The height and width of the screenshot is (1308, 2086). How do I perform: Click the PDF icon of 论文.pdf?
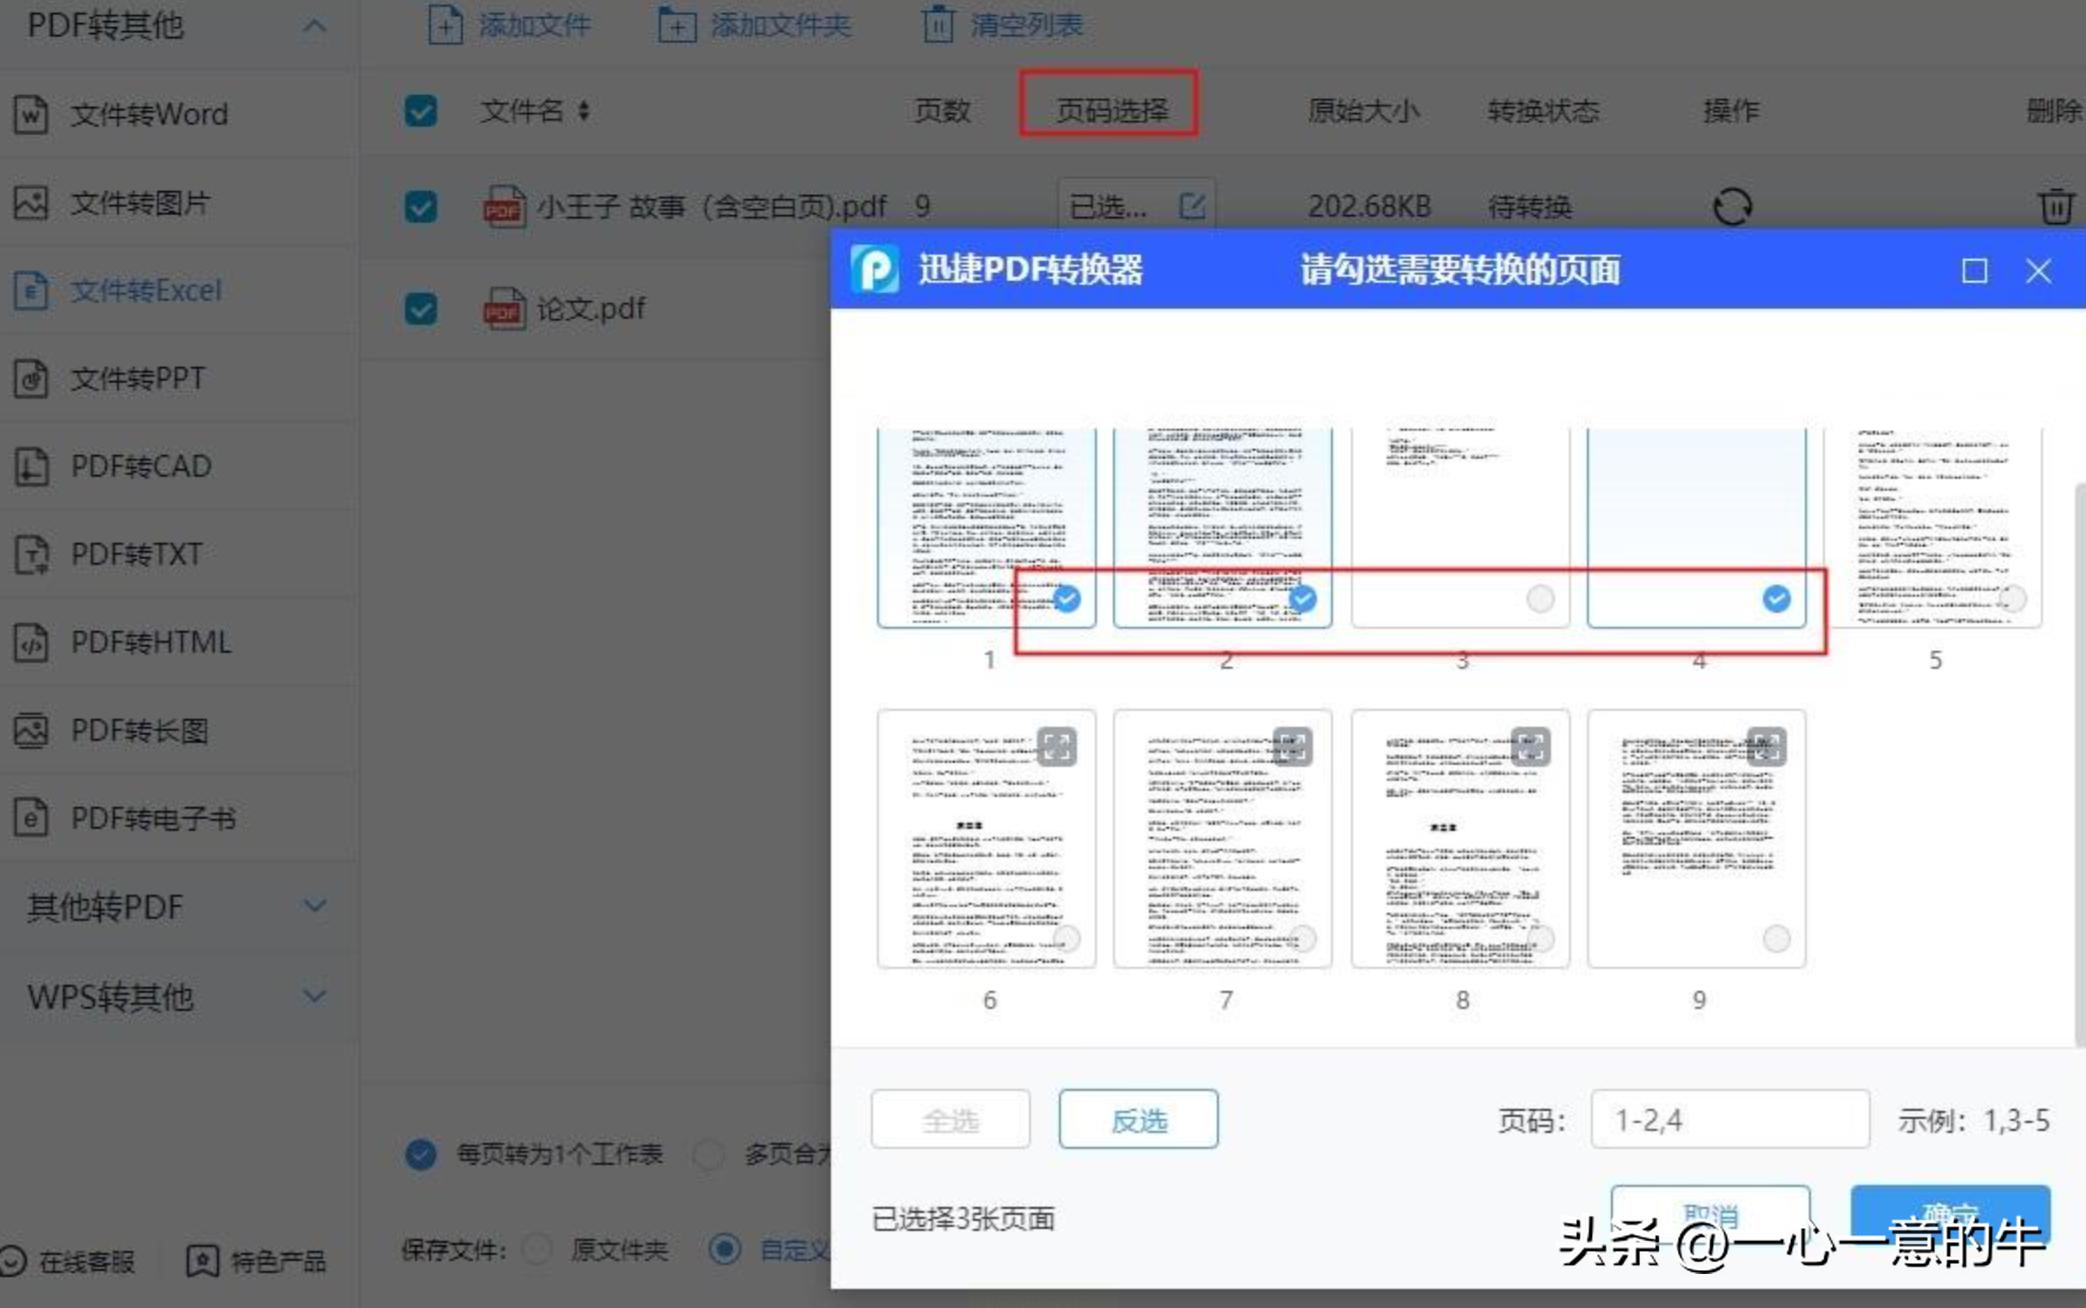(503, 308)
